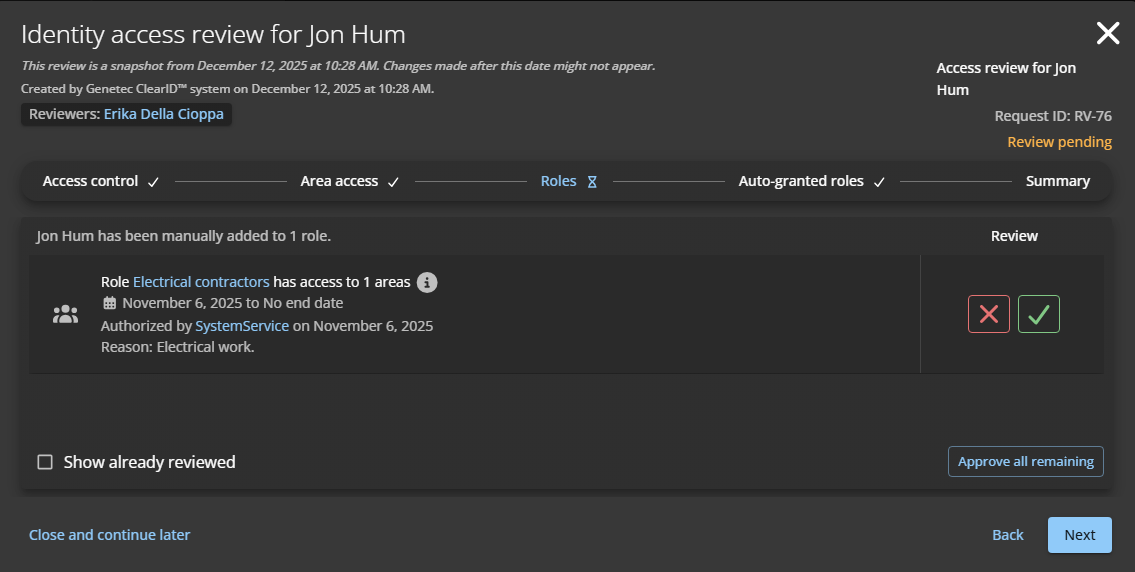This screenshot has height=572, width=1135.
Task: Go to the Access control step
Action: (90, 181)
